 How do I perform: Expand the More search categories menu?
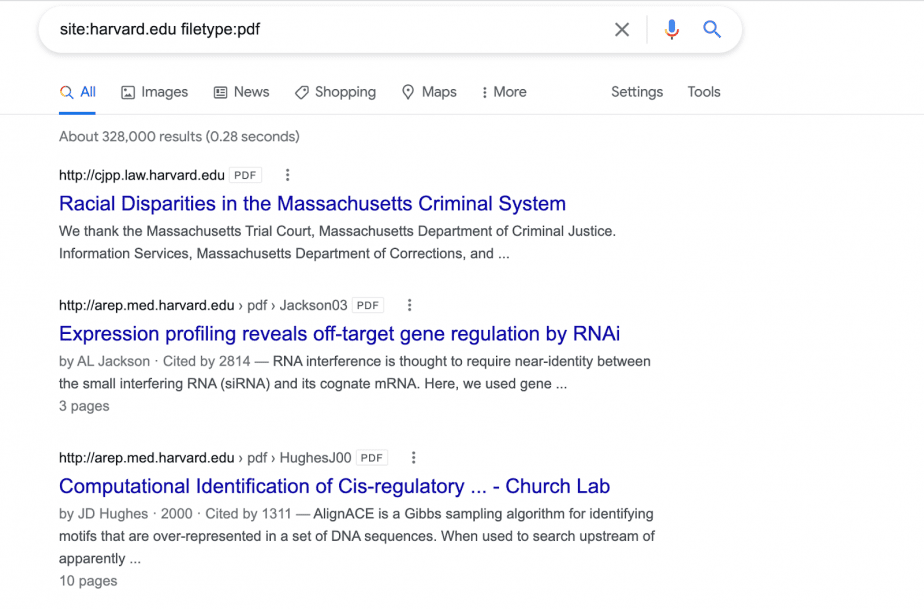pos(504,92)
